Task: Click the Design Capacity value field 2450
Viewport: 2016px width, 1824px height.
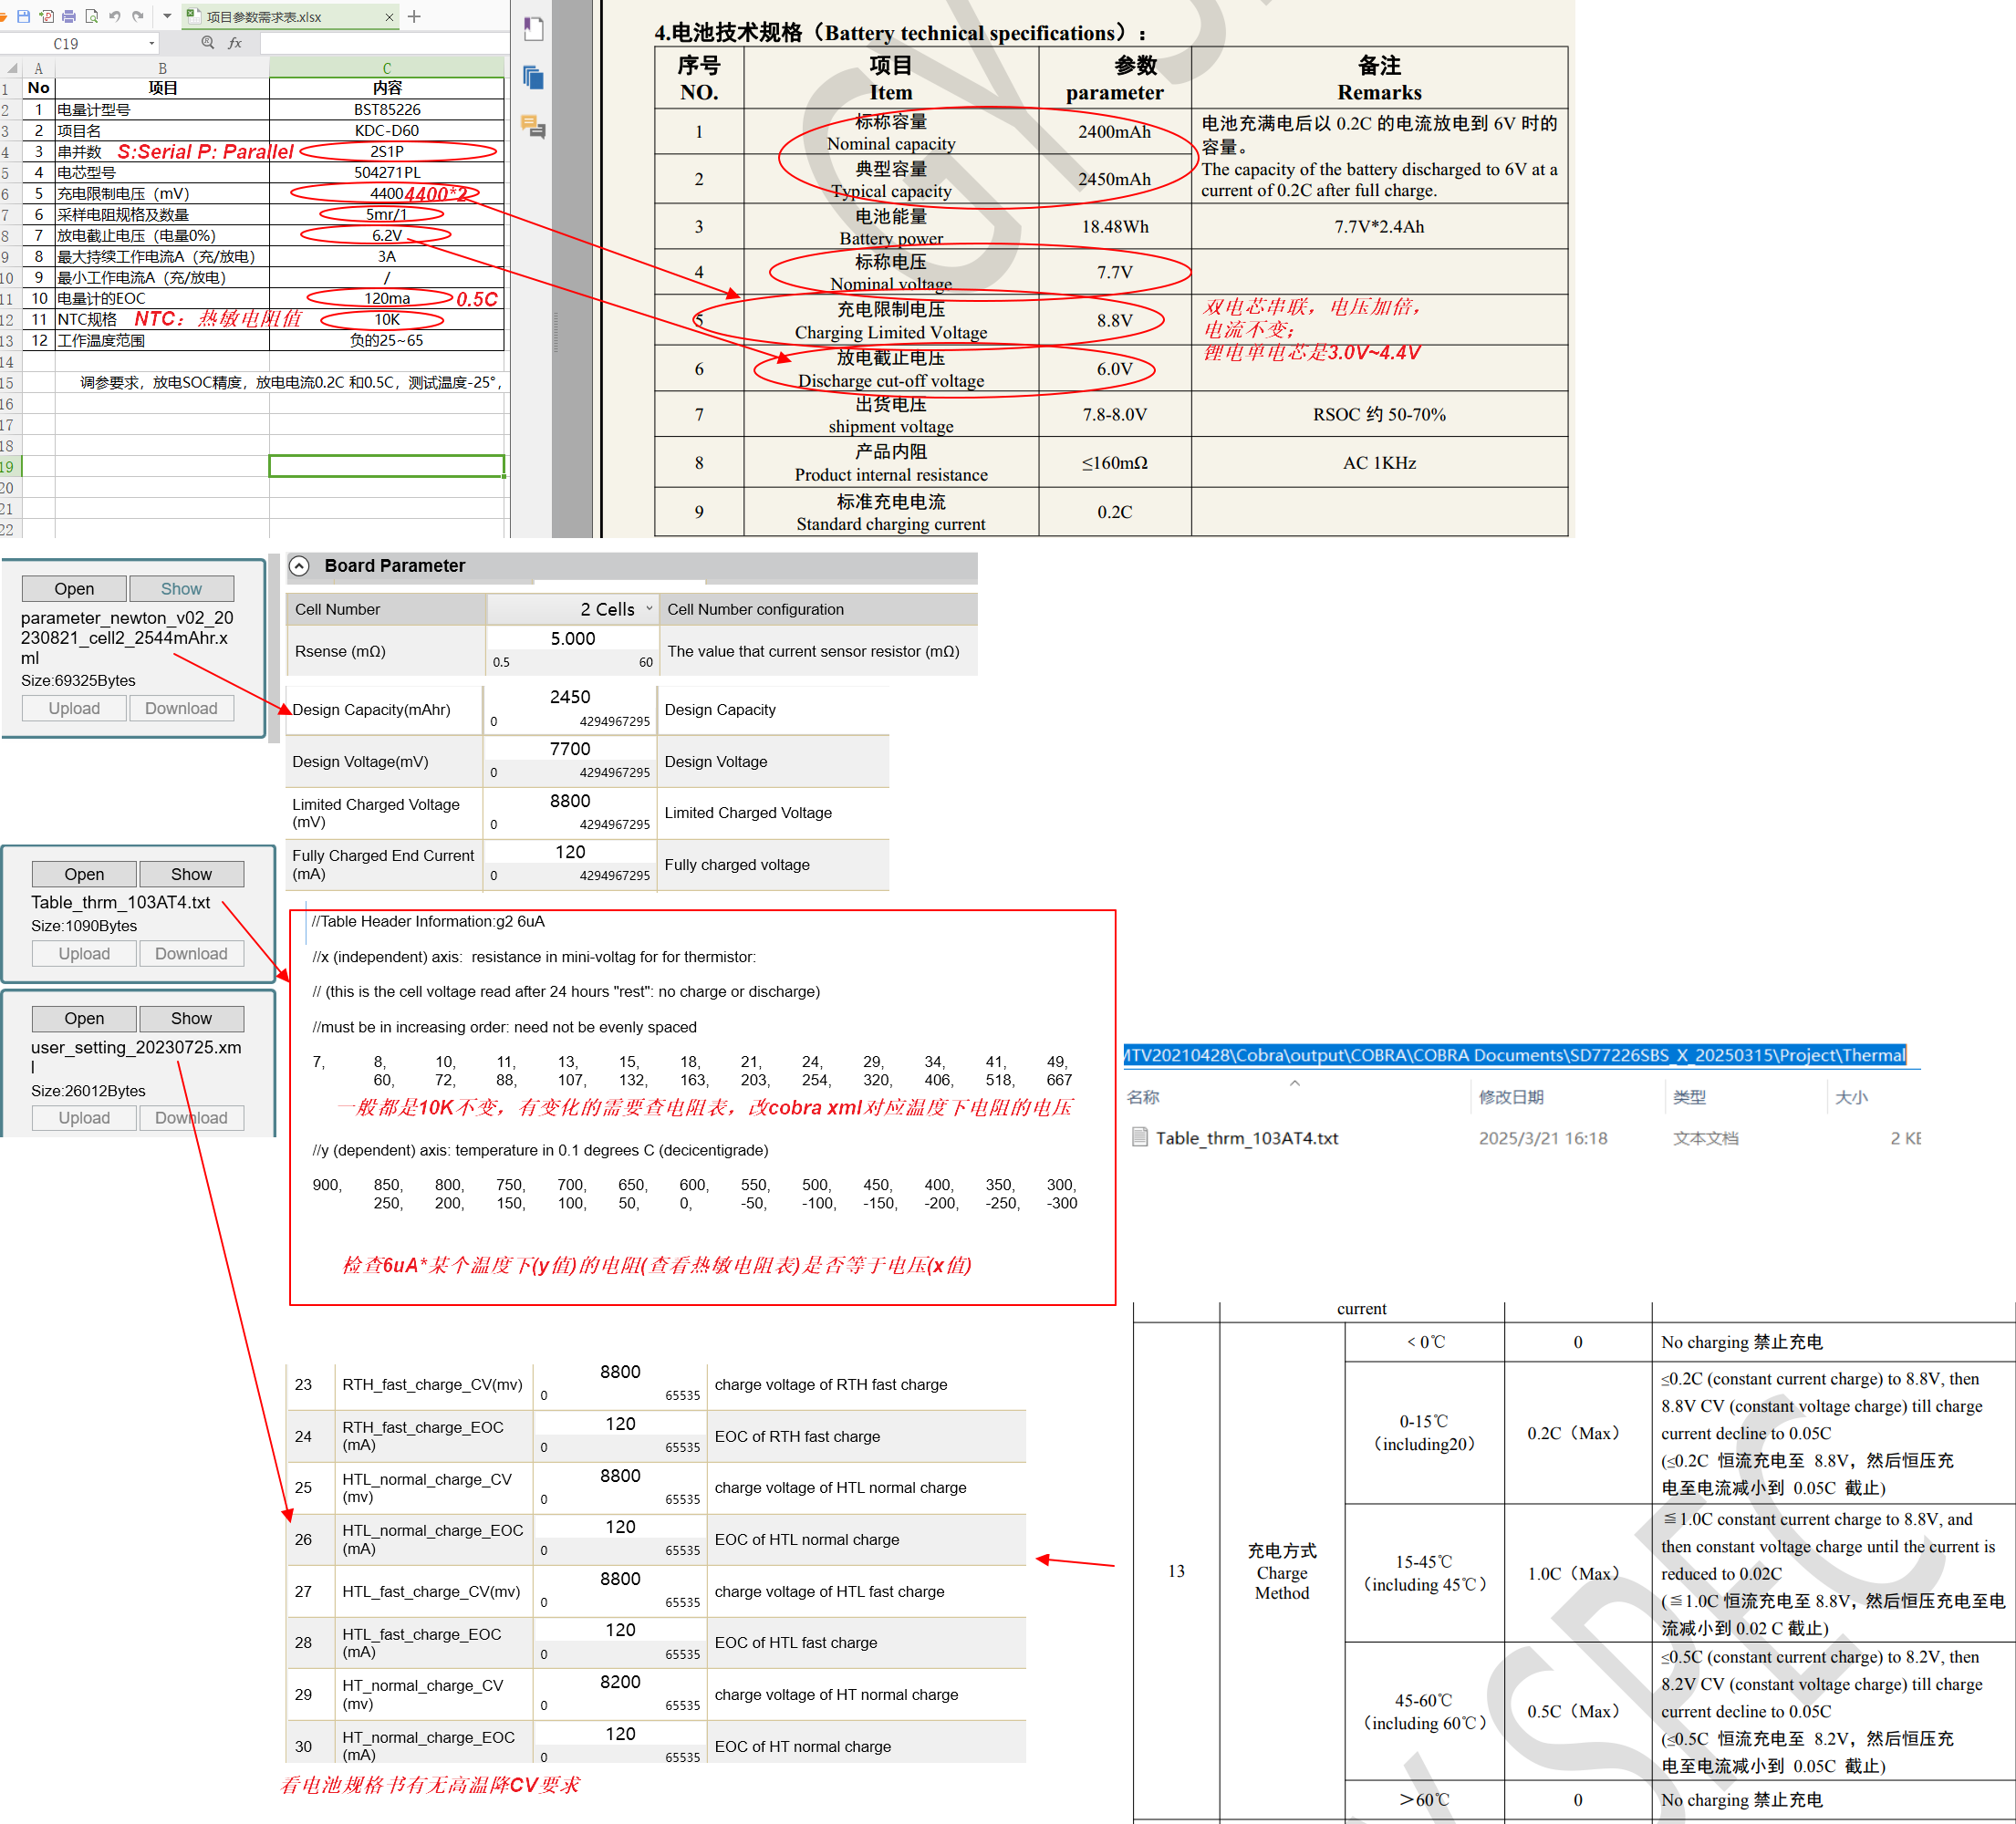Action: pos(570,697)
